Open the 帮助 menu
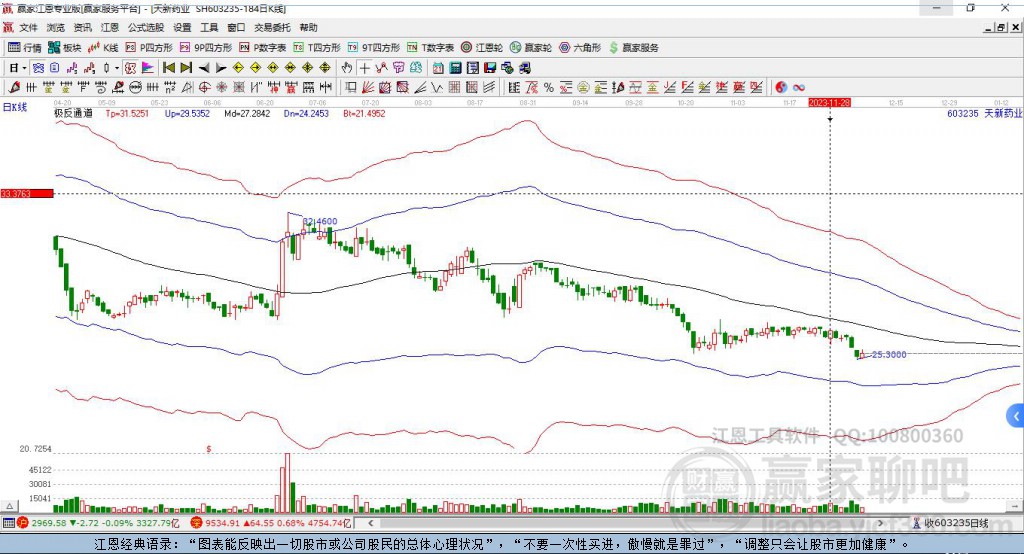Viewport: 1024px width, 554px height. coord(308,27)
